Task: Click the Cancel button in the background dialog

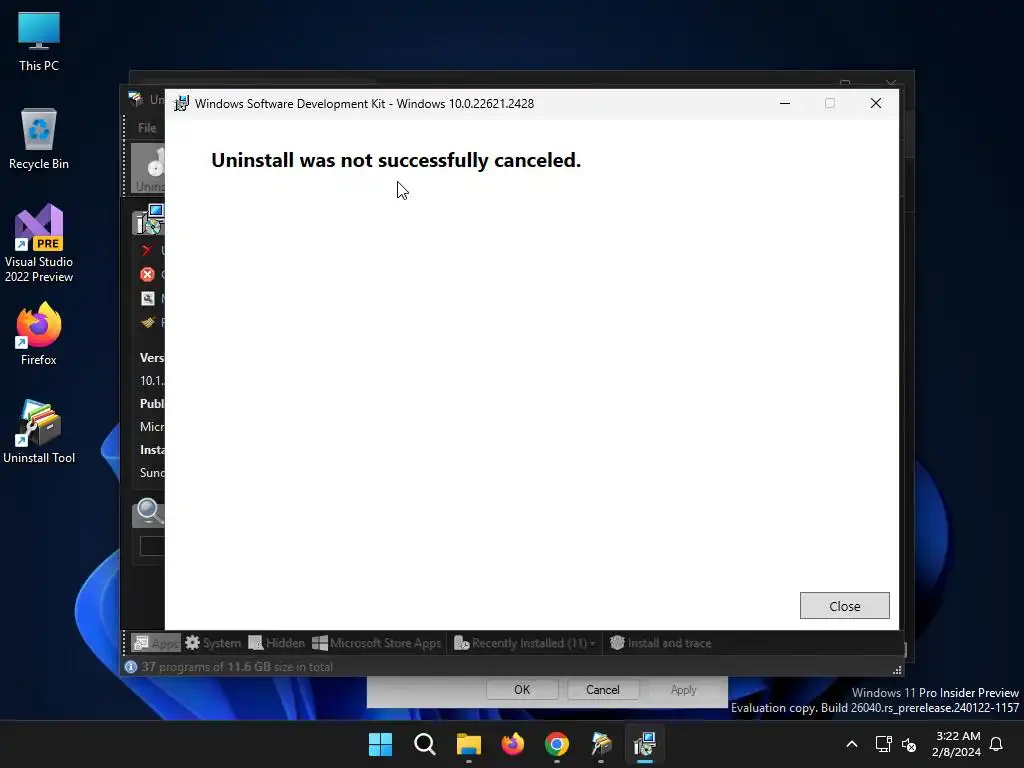Action: [602, 690]
